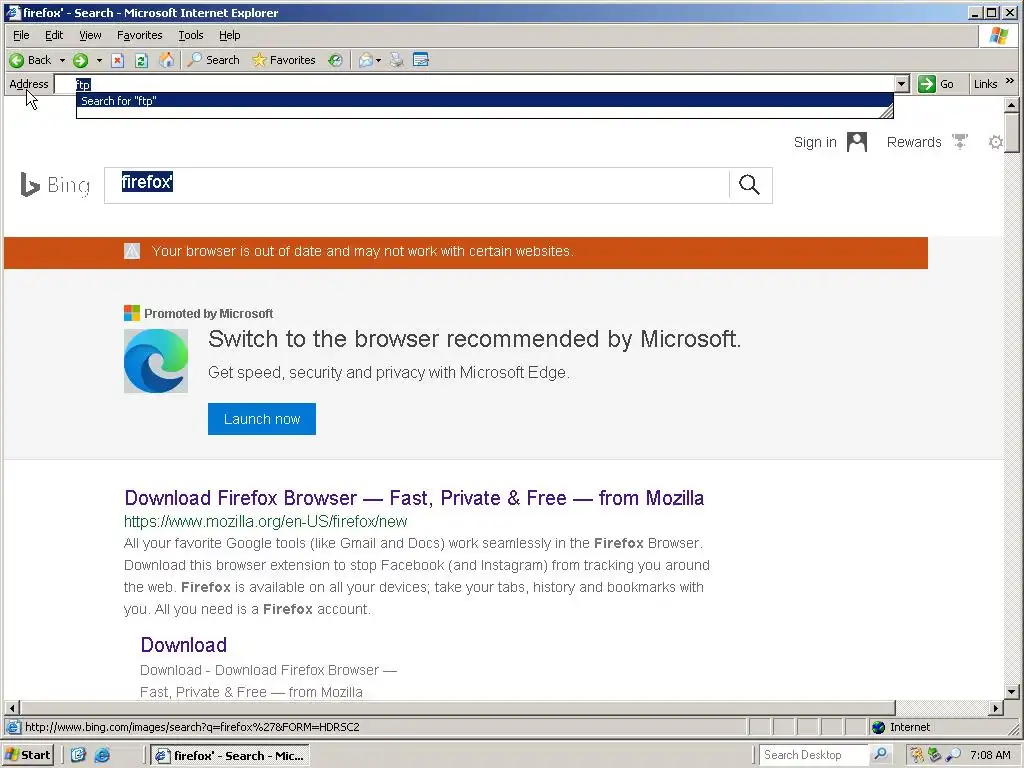
Task: Click the Bing logo
Action: pos(55,185)
